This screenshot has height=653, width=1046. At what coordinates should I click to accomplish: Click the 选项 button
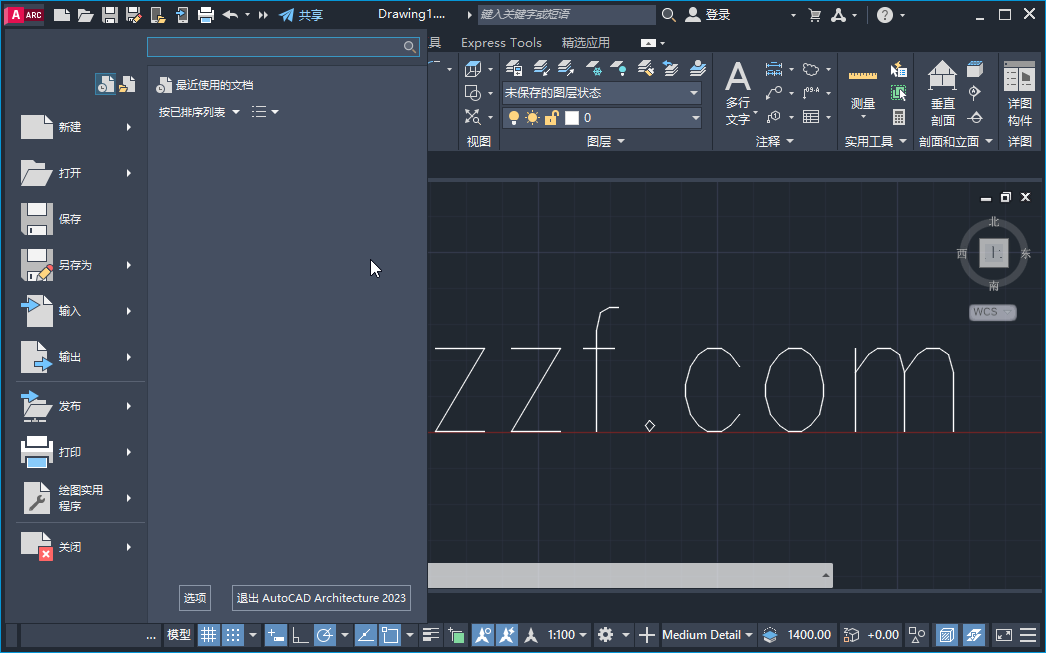(195, 598)
